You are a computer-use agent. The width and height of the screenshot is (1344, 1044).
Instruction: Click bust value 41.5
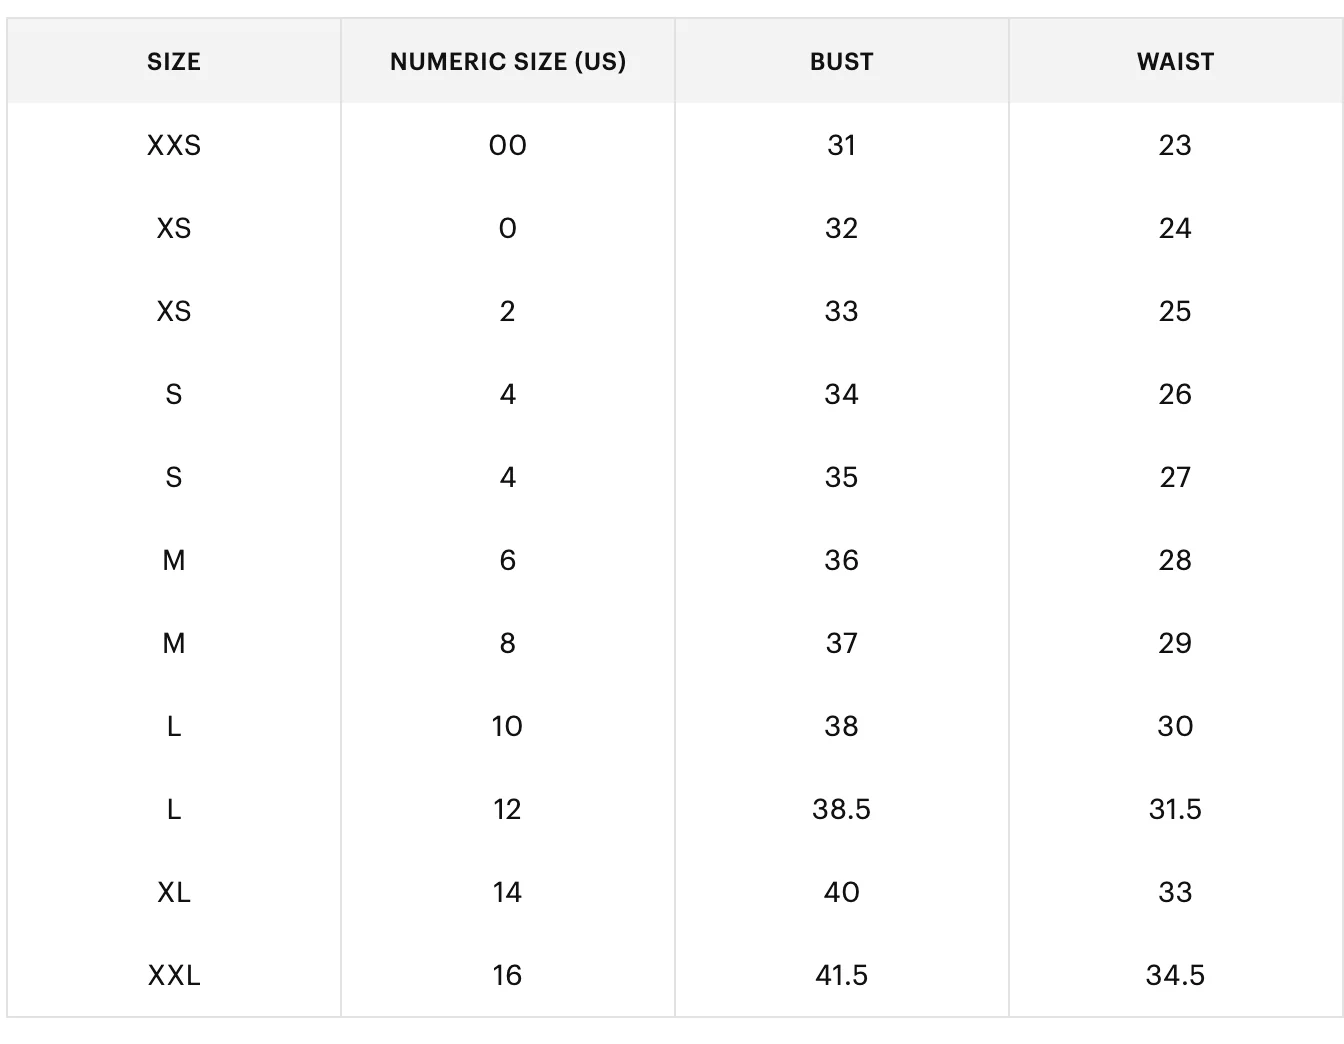click(x=842, y=975)
